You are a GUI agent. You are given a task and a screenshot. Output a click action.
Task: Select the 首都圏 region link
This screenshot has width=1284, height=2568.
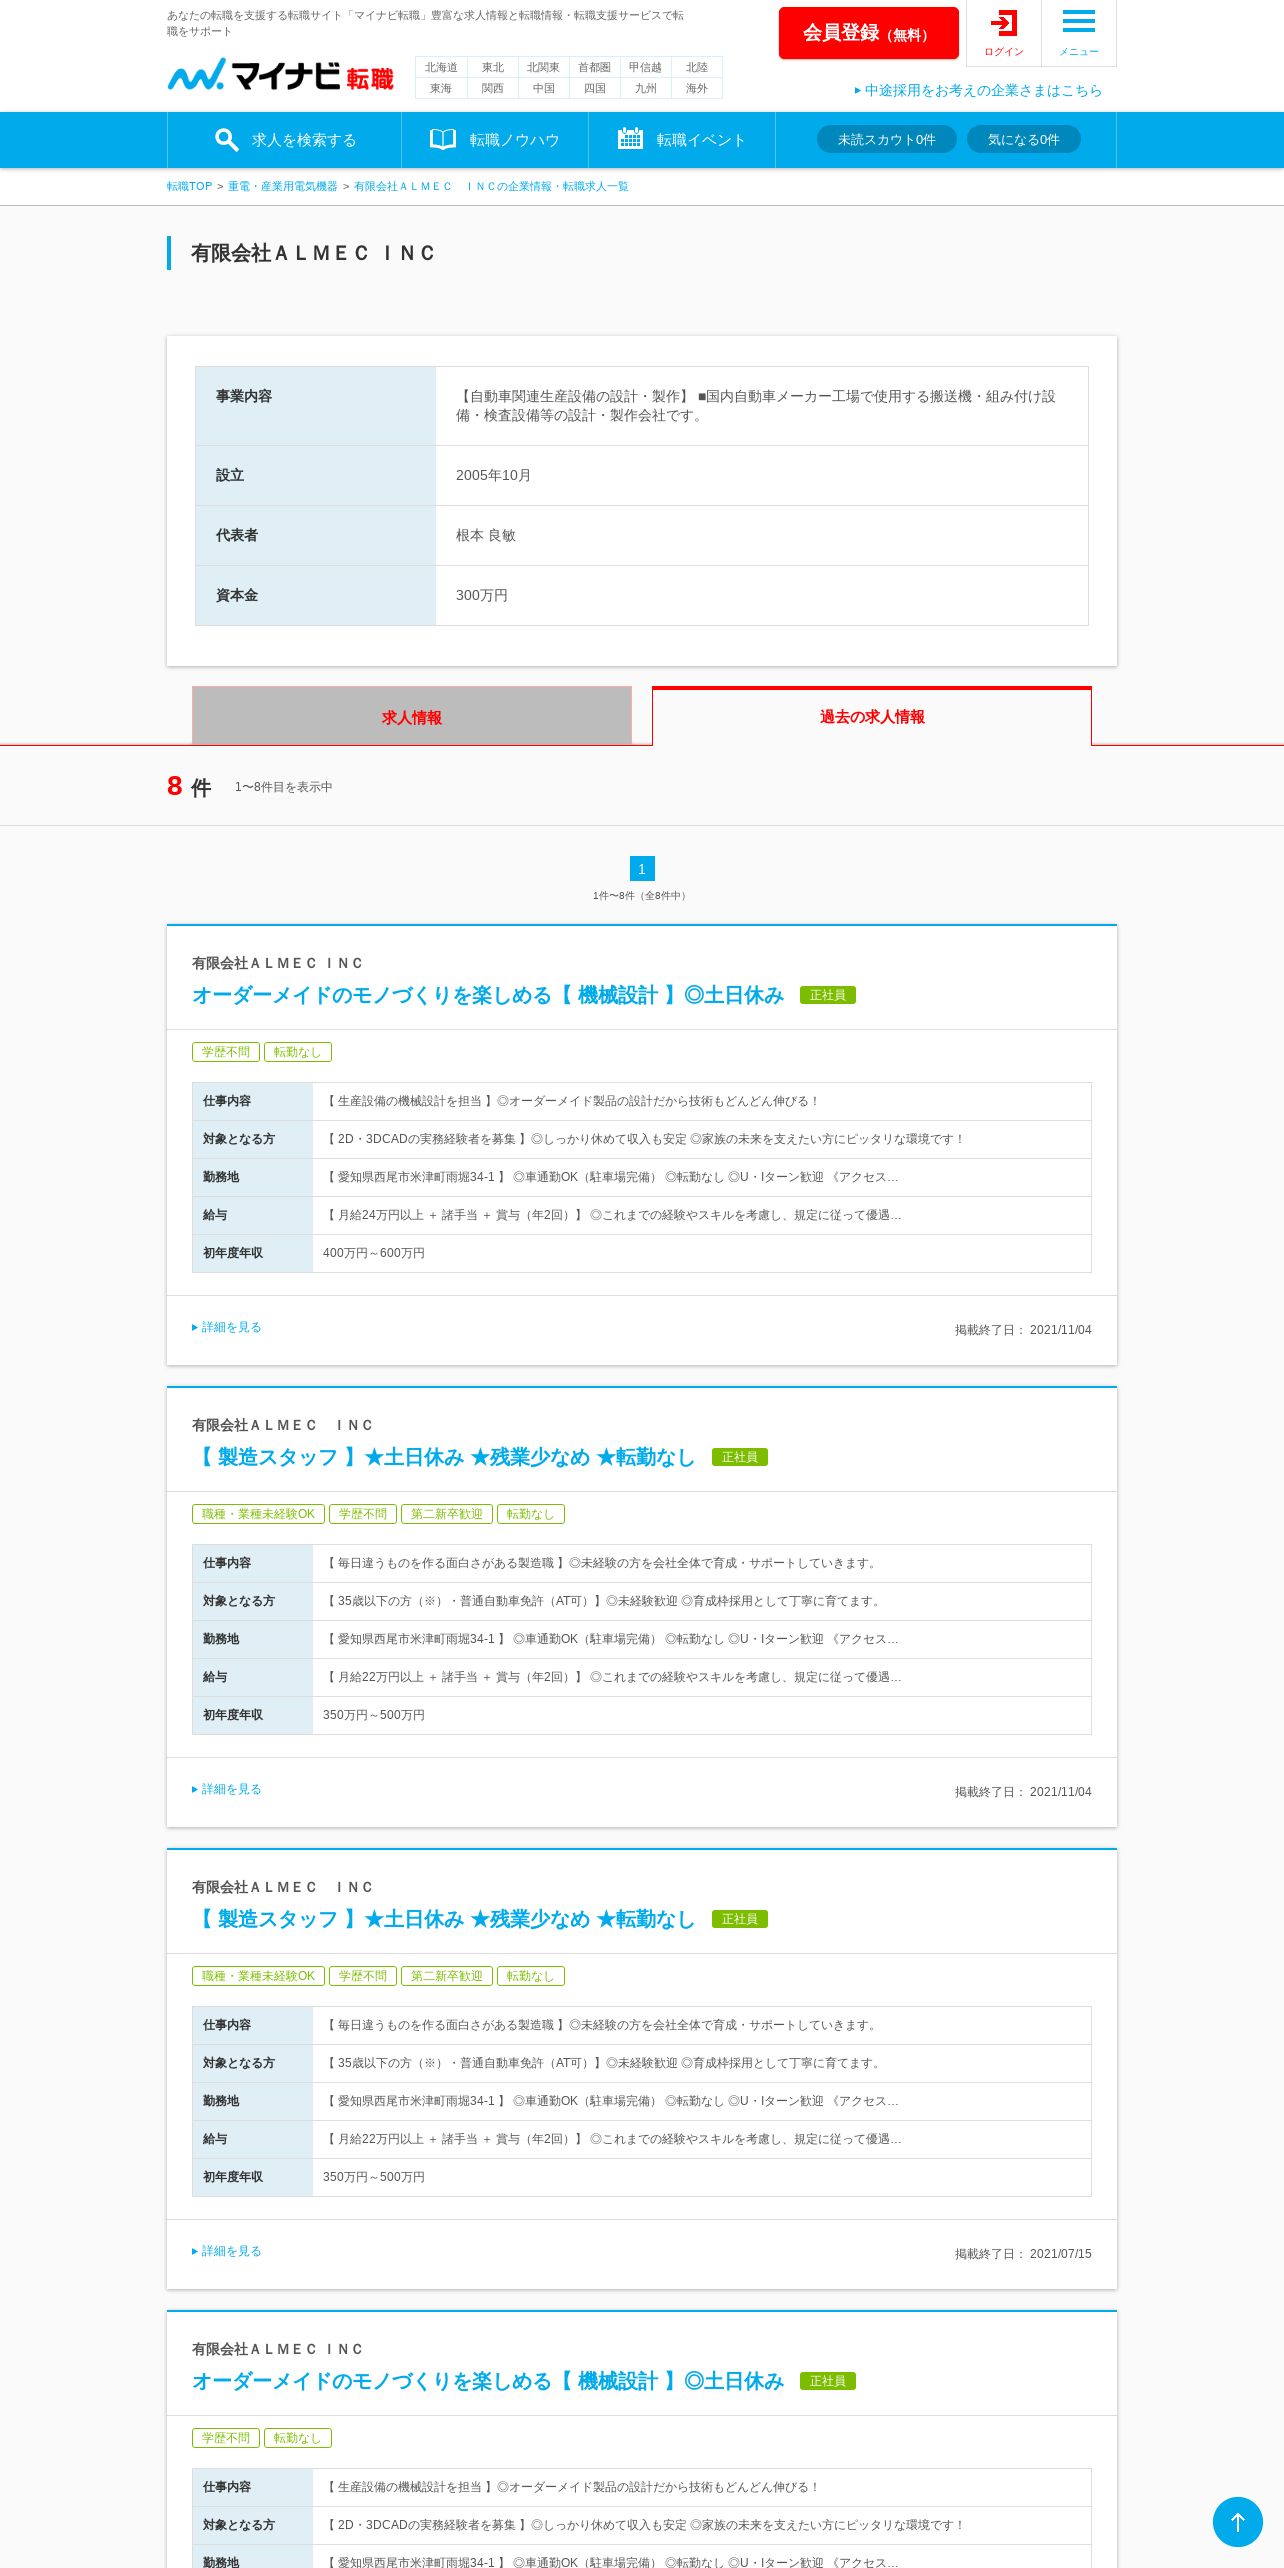tap(594, 67)
